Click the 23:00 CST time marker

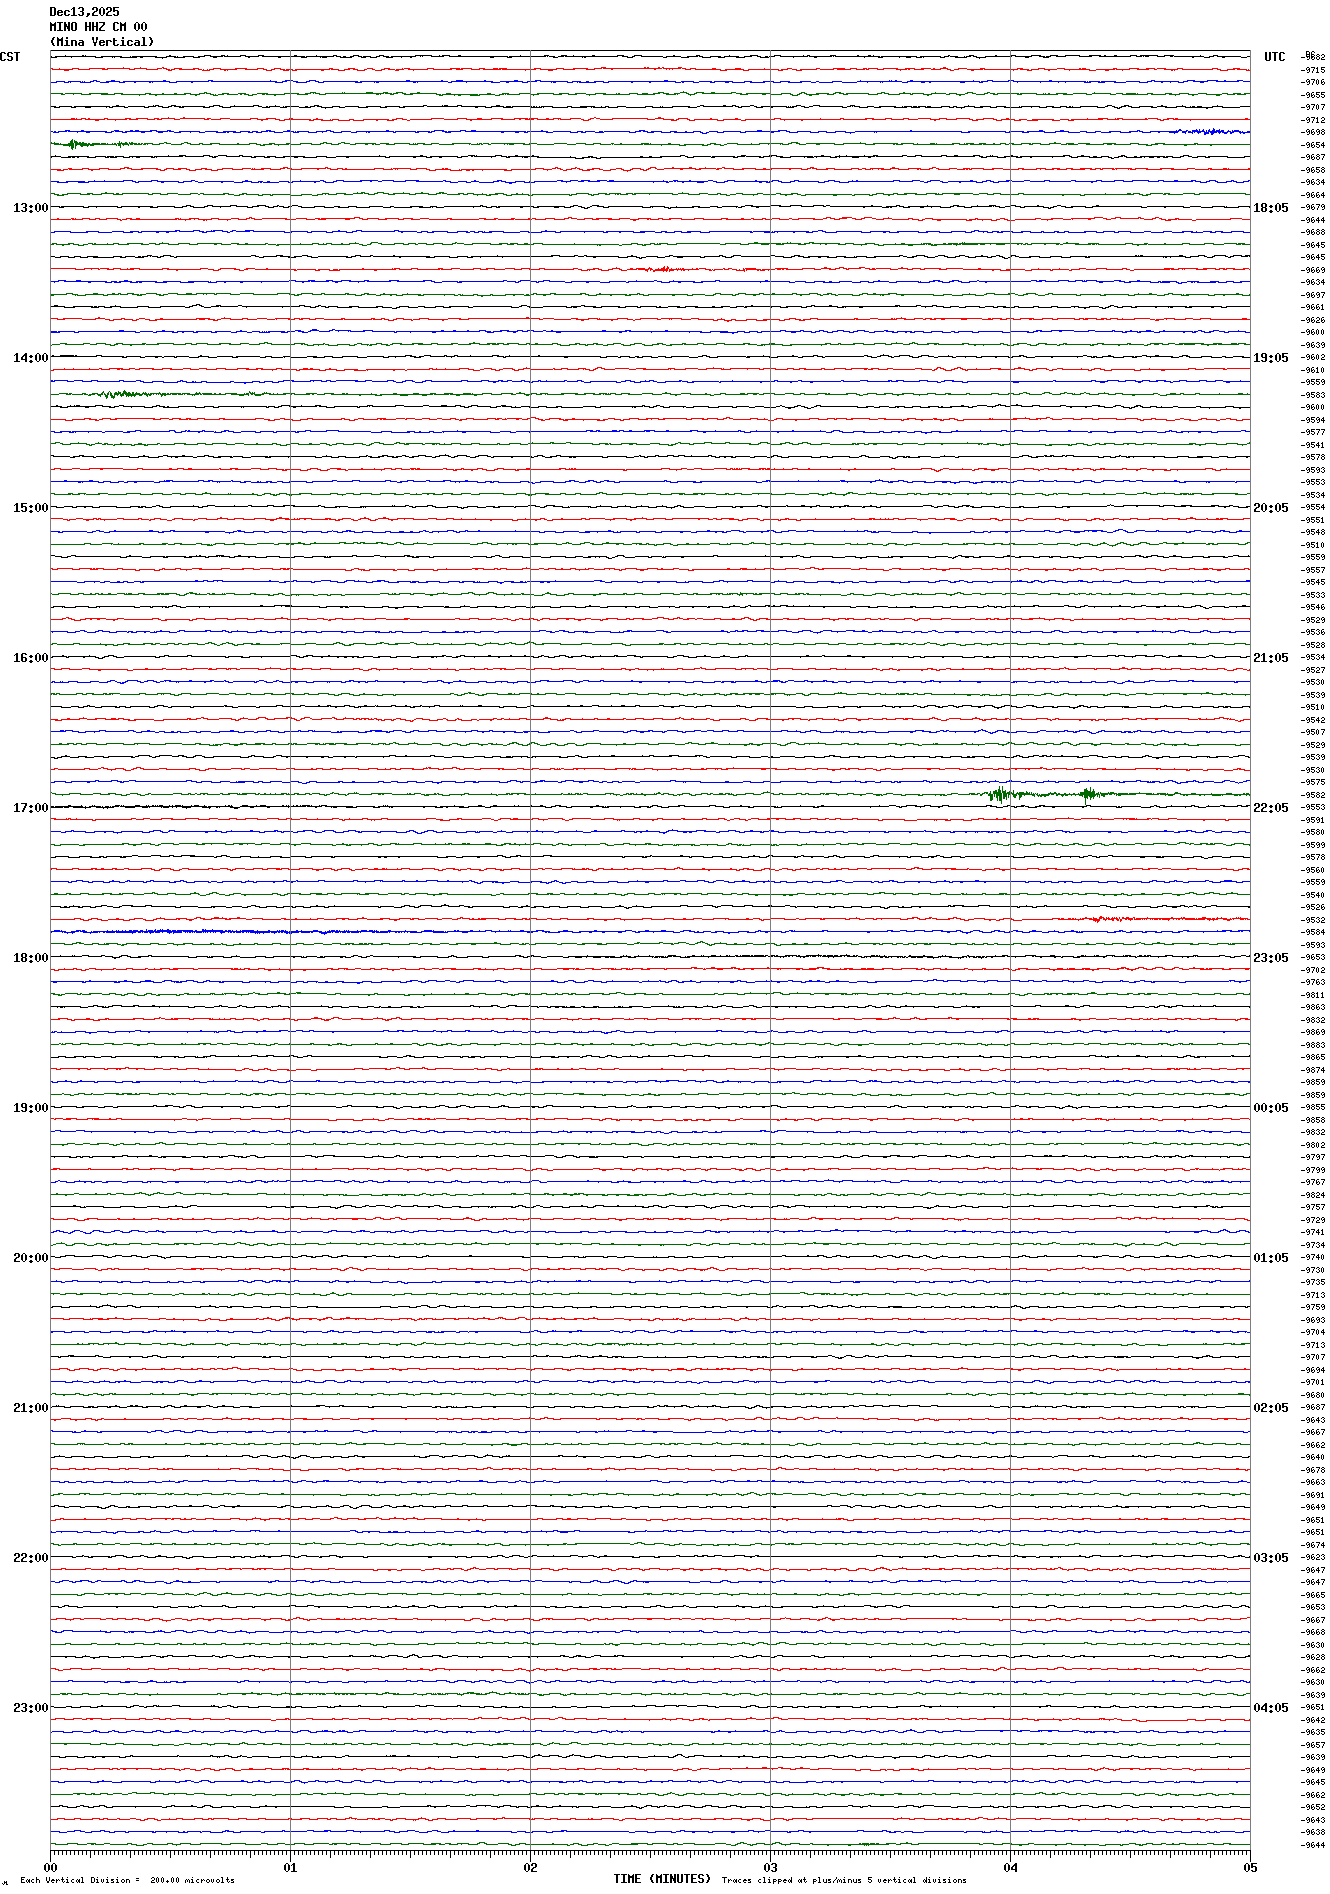click(x=30, y=1708)
